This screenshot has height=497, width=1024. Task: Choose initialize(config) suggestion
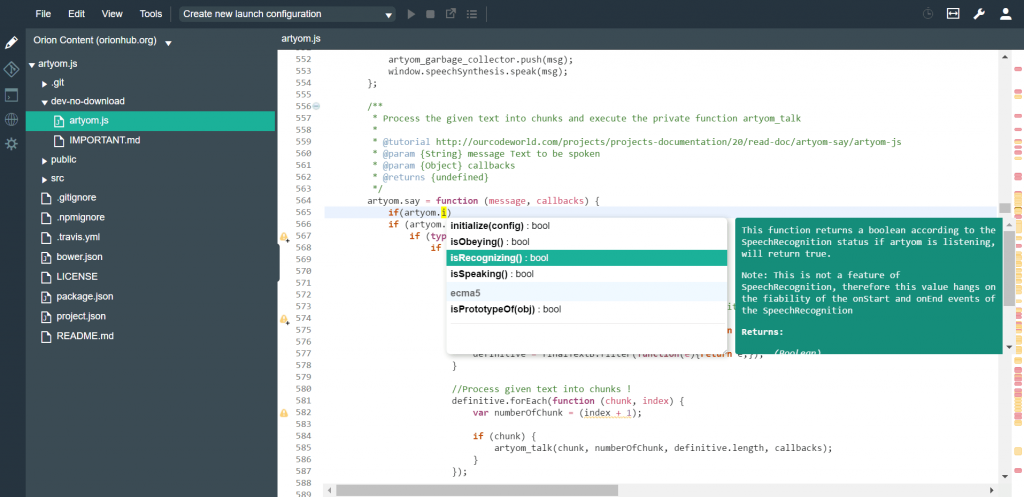586,226
